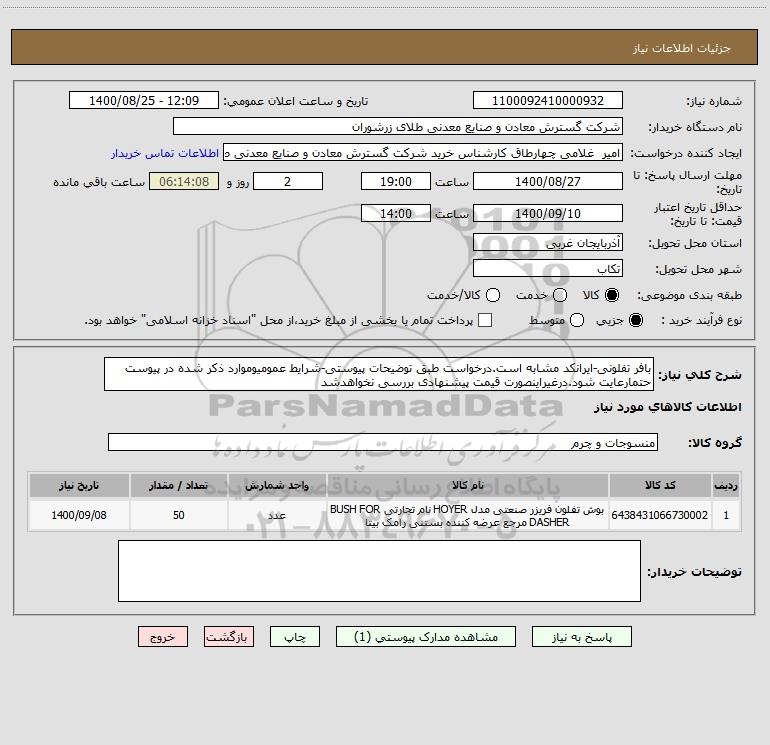Click the buyer organization name field

[398, 126]
